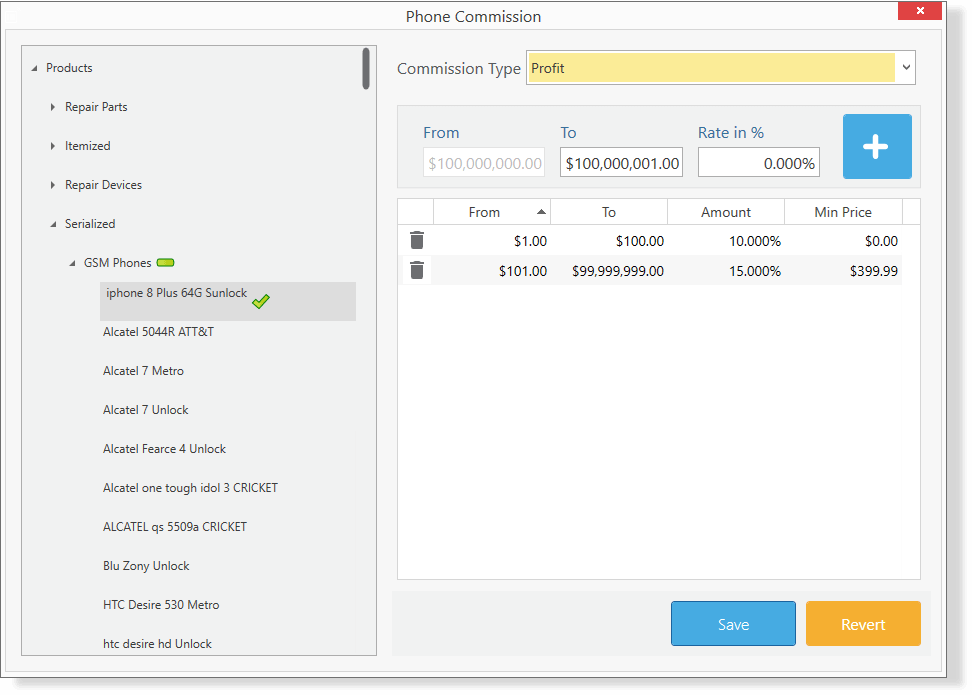Delete the $101.00 commission range row
This screenshot has height=695, width=972.
[417, 270]
